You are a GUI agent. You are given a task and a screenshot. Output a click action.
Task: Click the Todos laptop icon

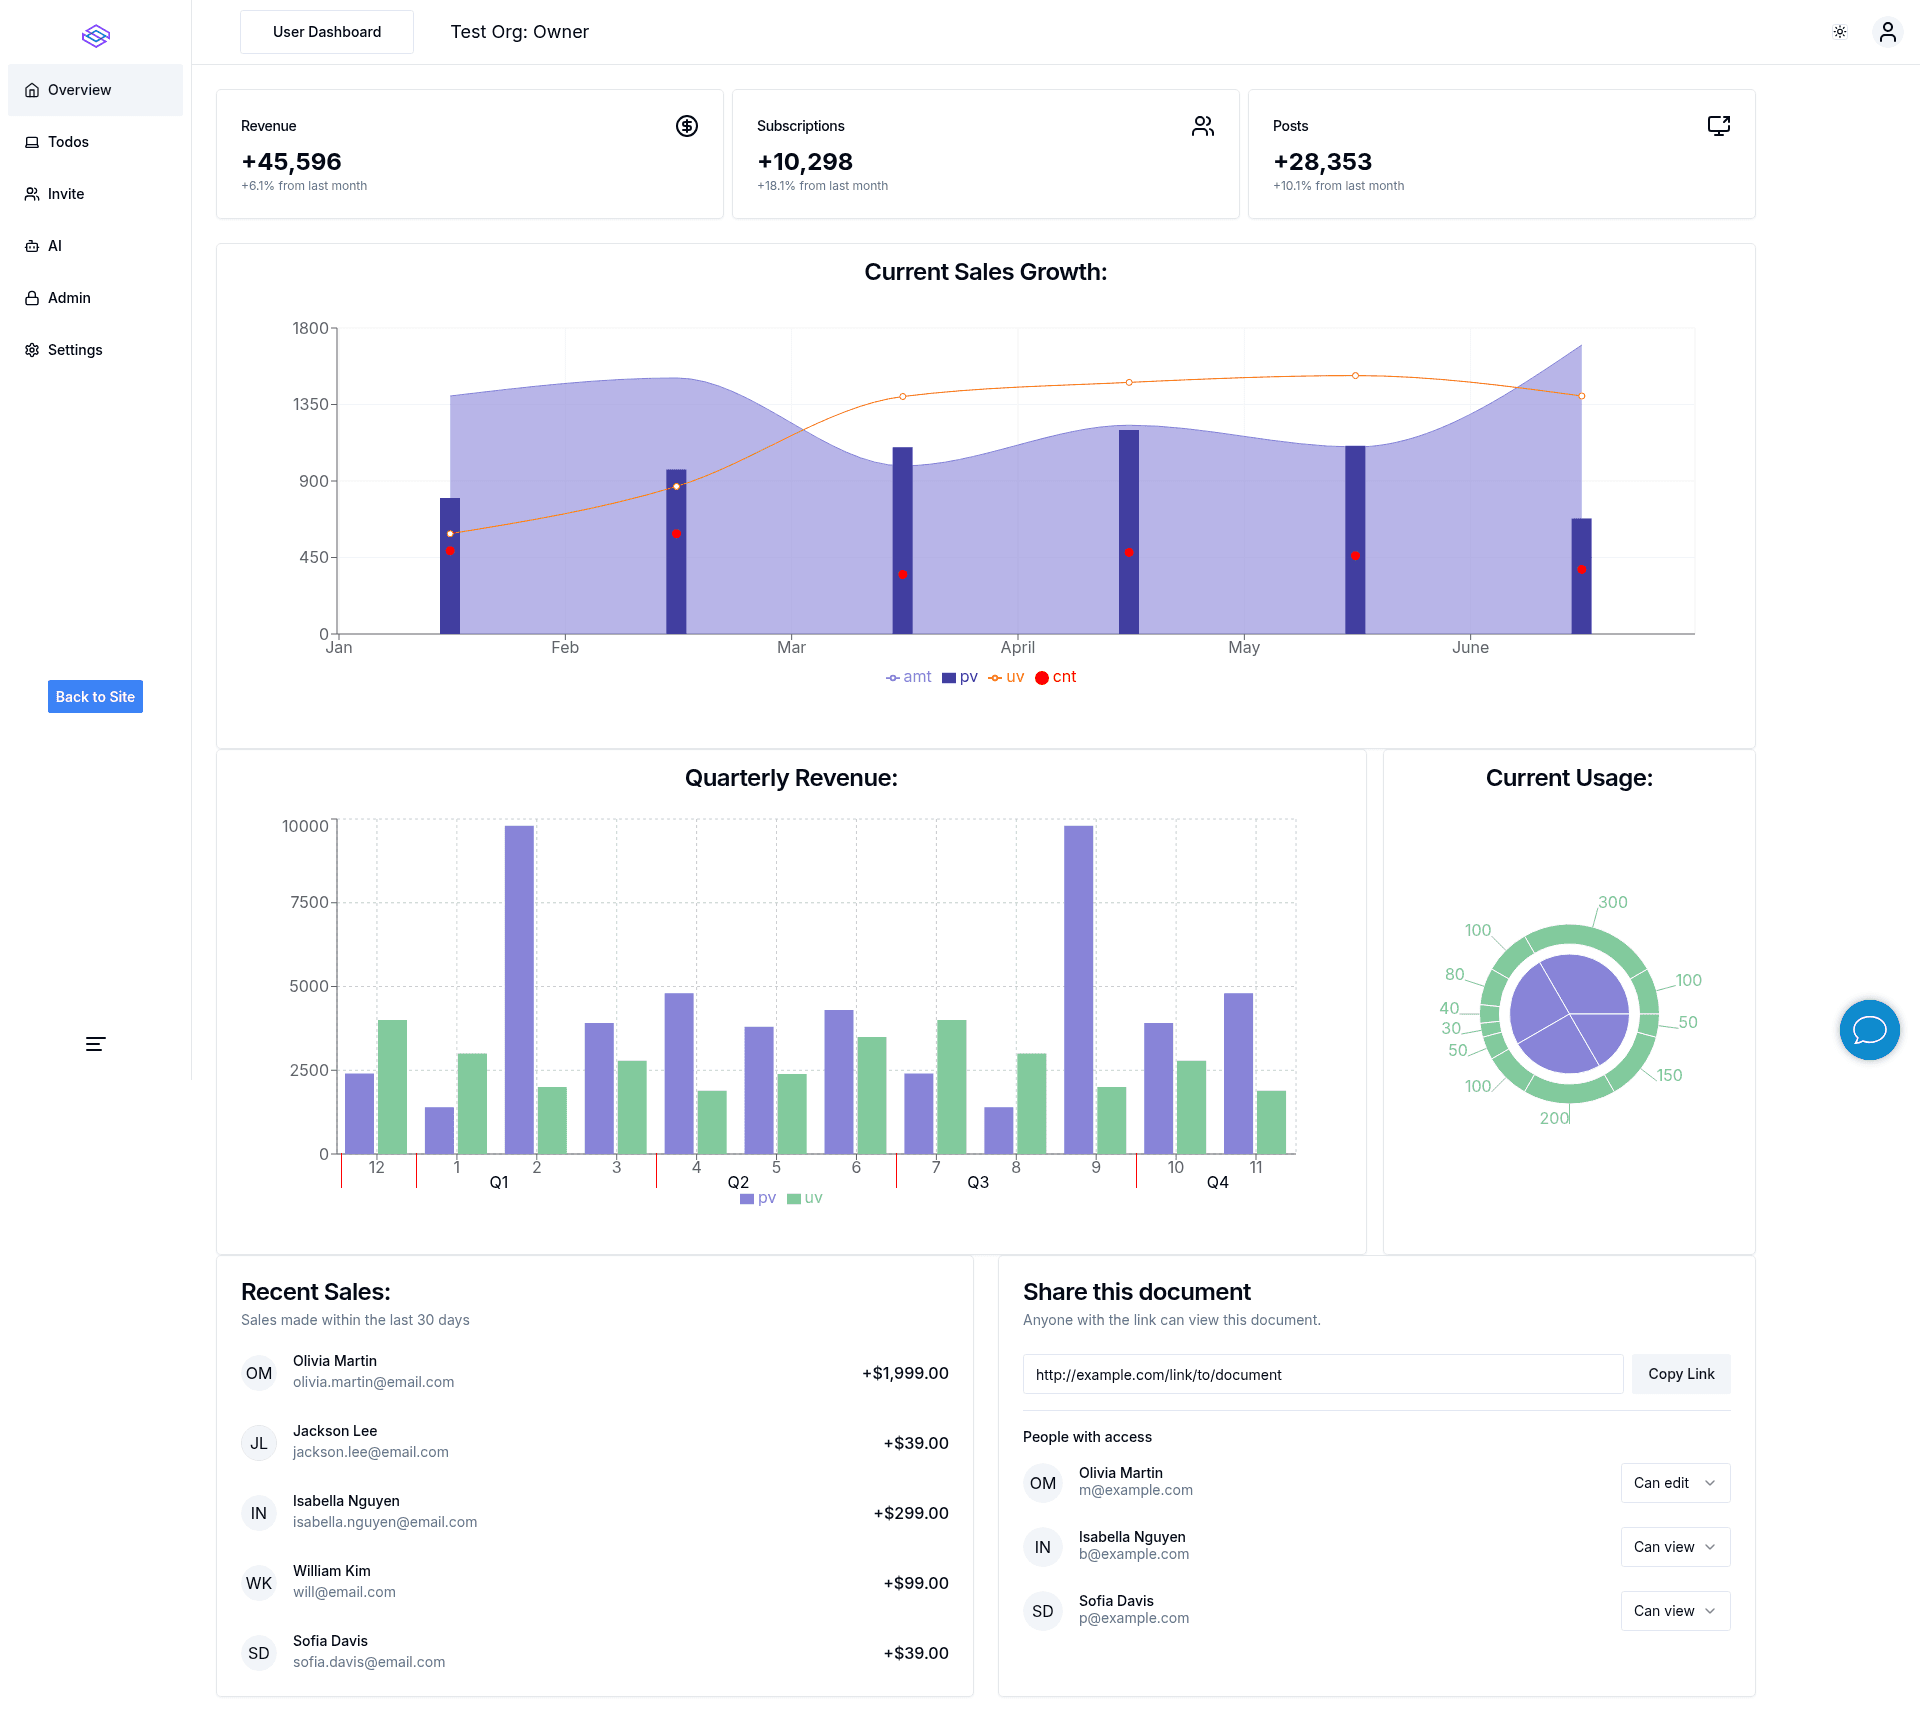pyautogui.click(x=32, y=142)
